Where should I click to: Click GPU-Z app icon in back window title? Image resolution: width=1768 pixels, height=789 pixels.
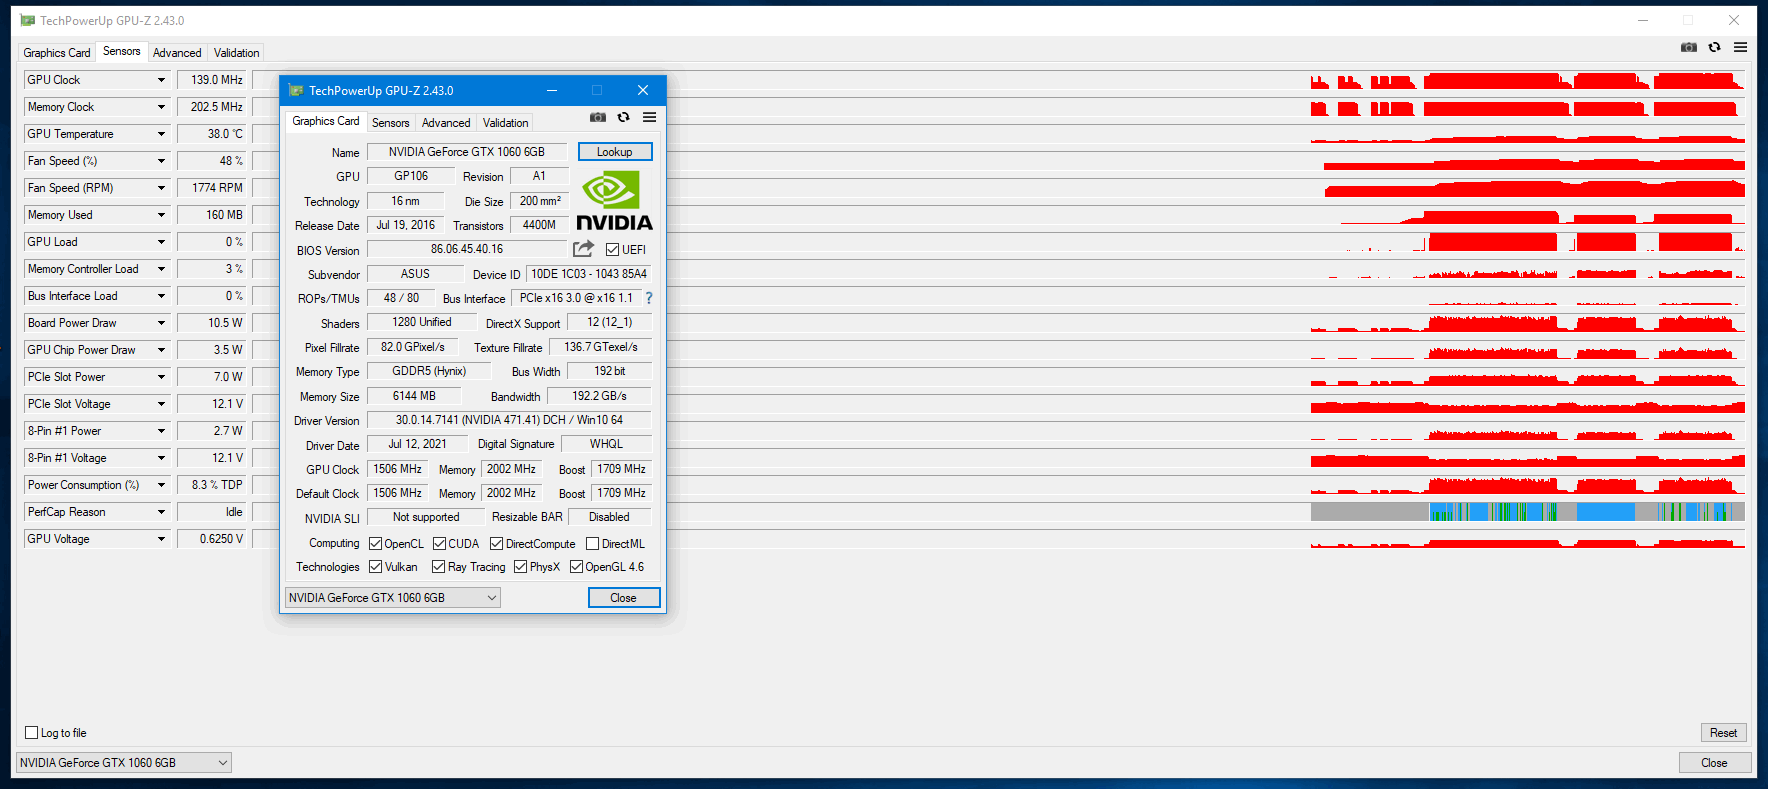click(27, 20)
